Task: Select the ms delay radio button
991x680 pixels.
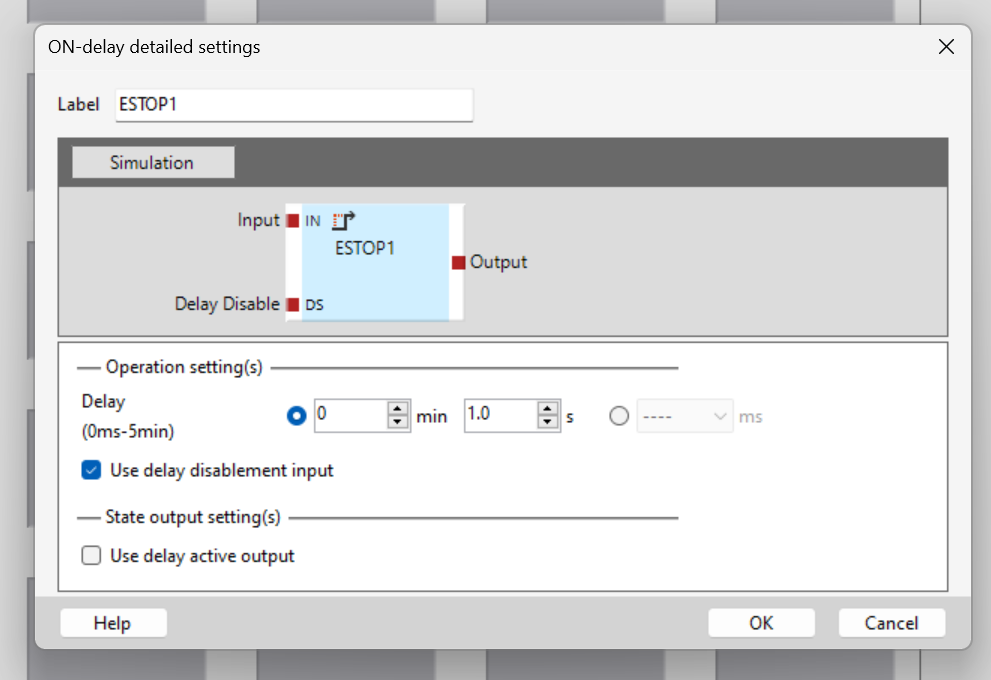Action: [x=619, y=416]
